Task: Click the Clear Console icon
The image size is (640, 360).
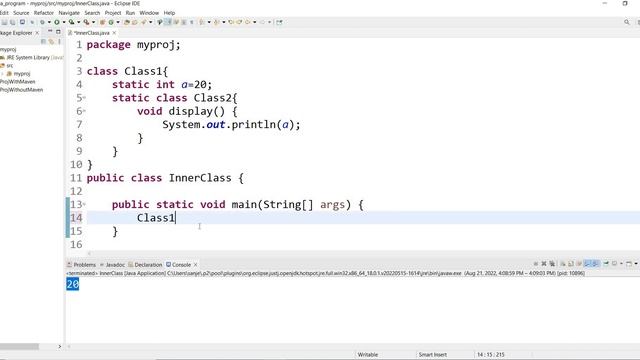Action: [x=562, y=264]
